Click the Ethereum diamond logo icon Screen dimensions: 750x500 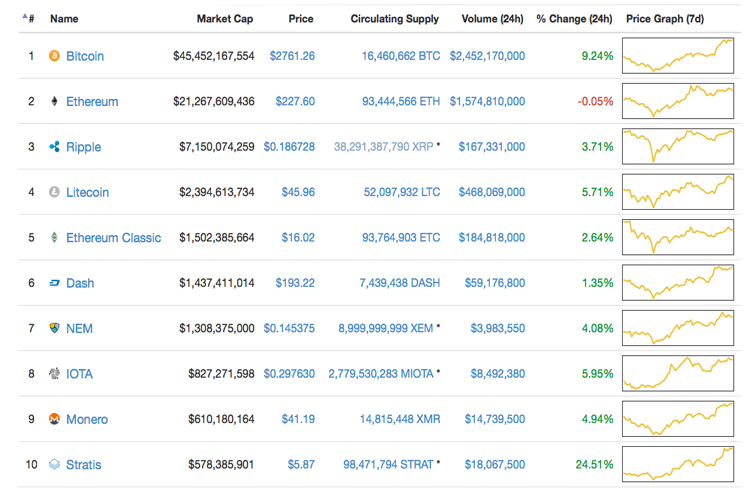[55, 101]
